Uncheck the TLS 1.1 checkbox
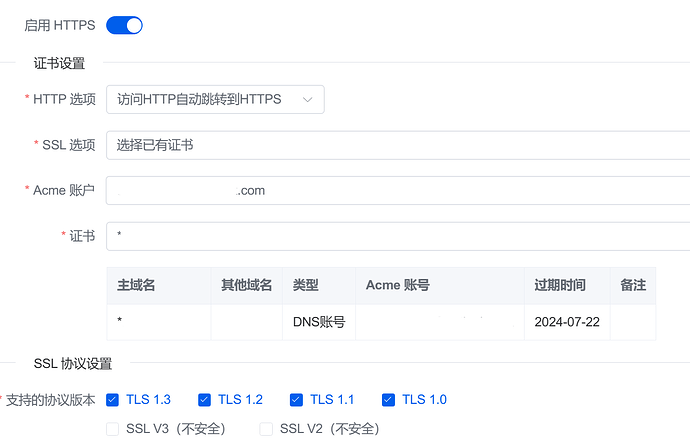The width and height of the screenshot is (690, 444). click(296, 400)
